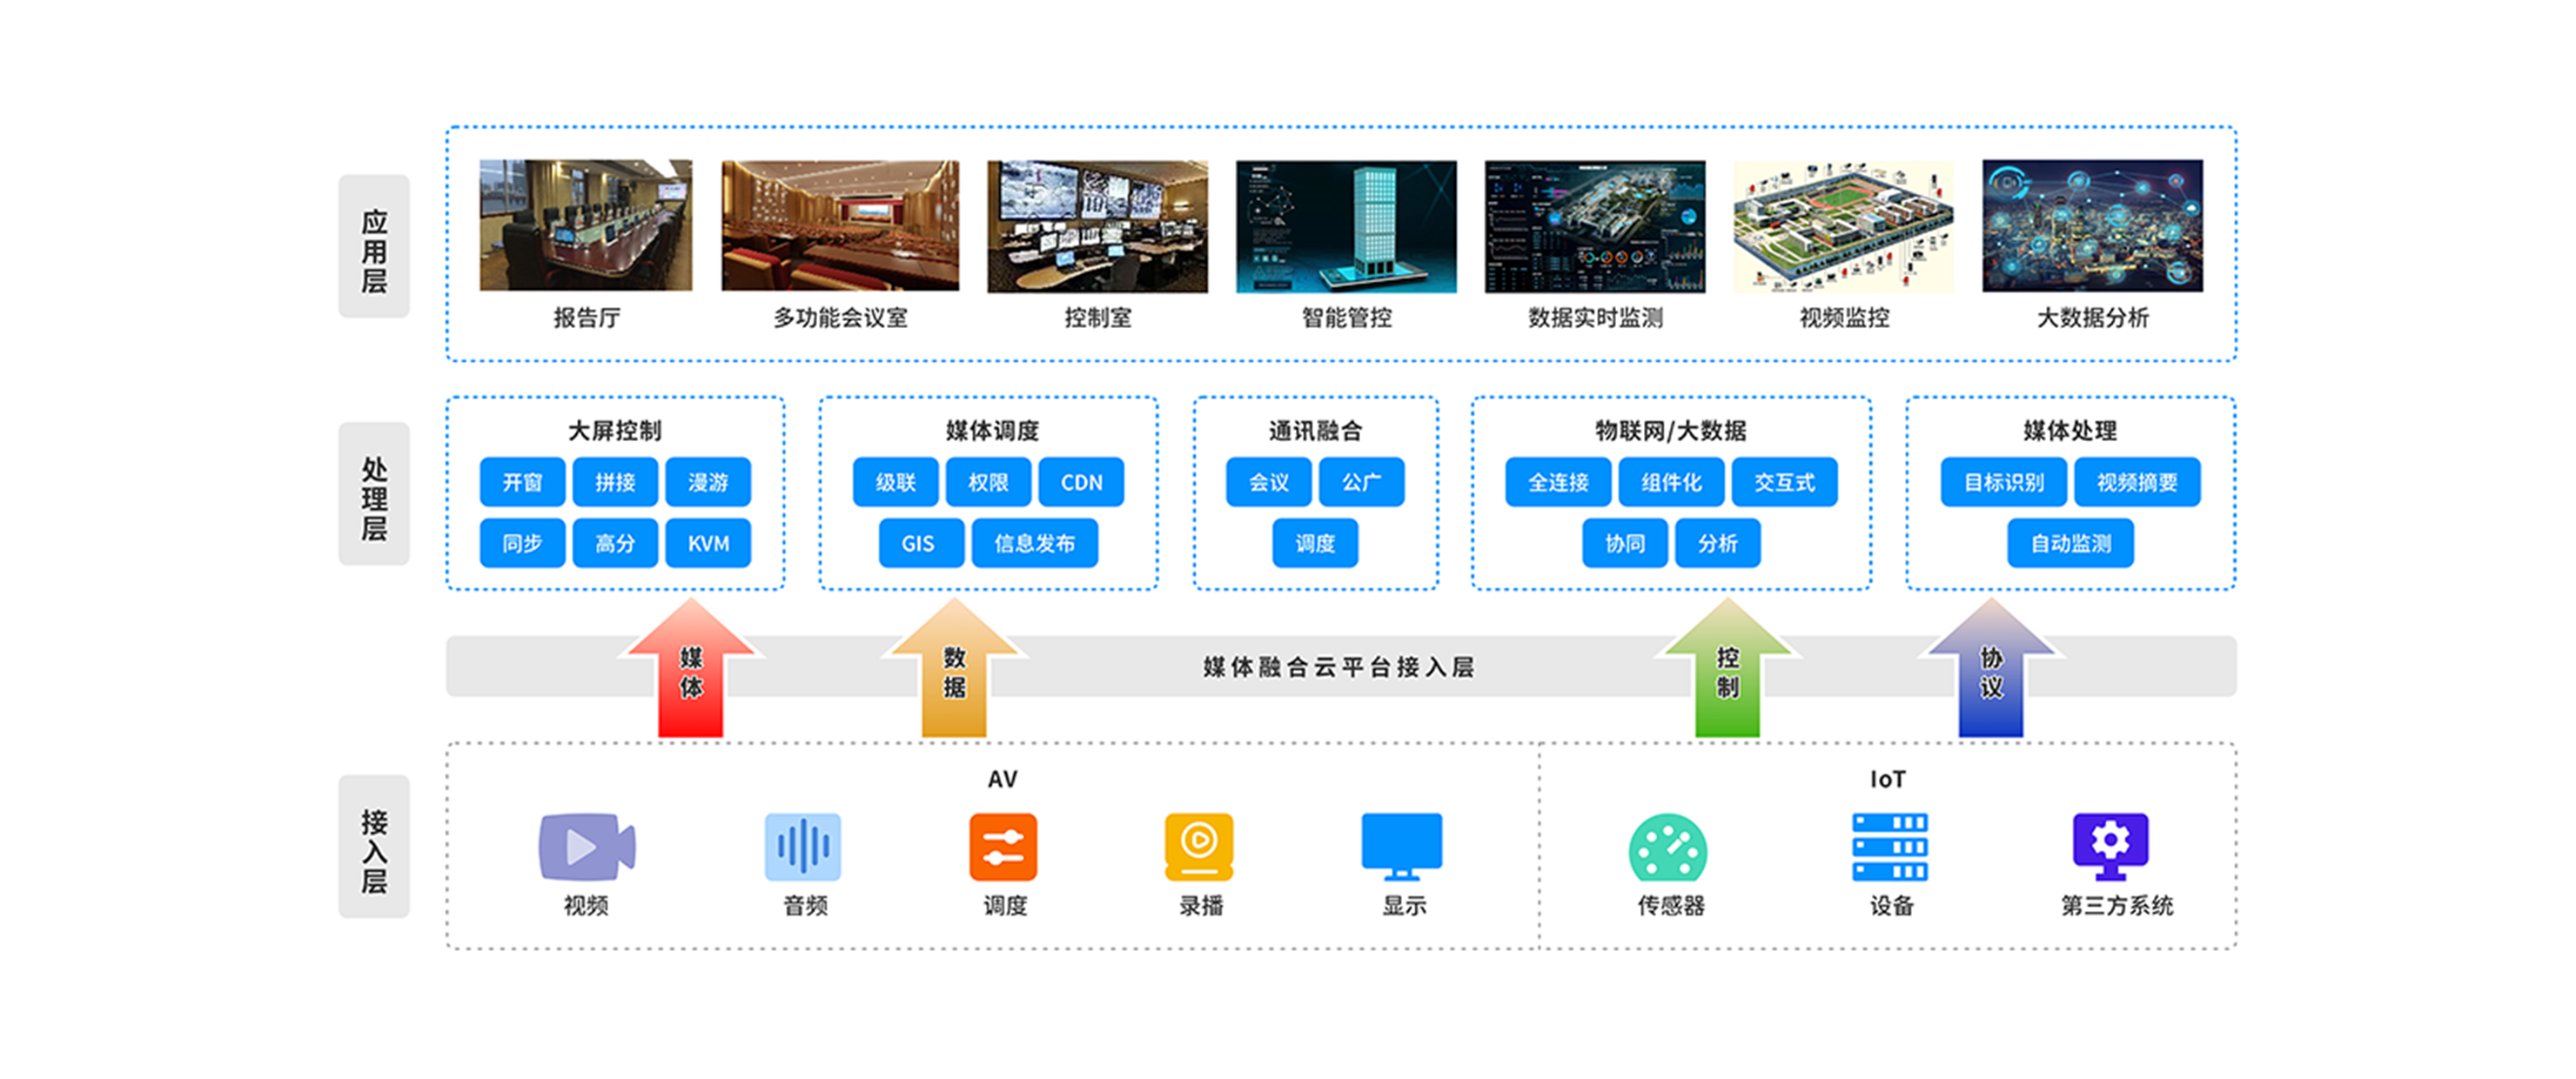Select the 控制室 photo thumbnail
Image resolution: width=2576 pixels, height=1079 pixels.
(x=1097, y=226)
